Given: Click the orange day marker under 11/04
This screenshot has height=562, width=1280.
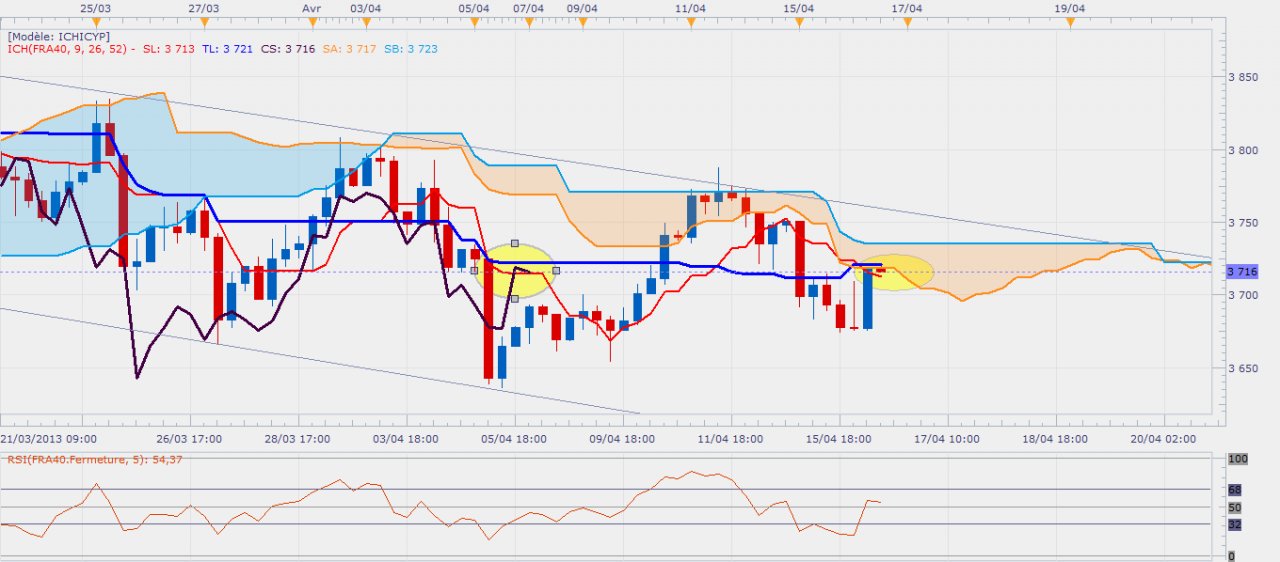Looking at the screenshot, I should coord(689,20).
